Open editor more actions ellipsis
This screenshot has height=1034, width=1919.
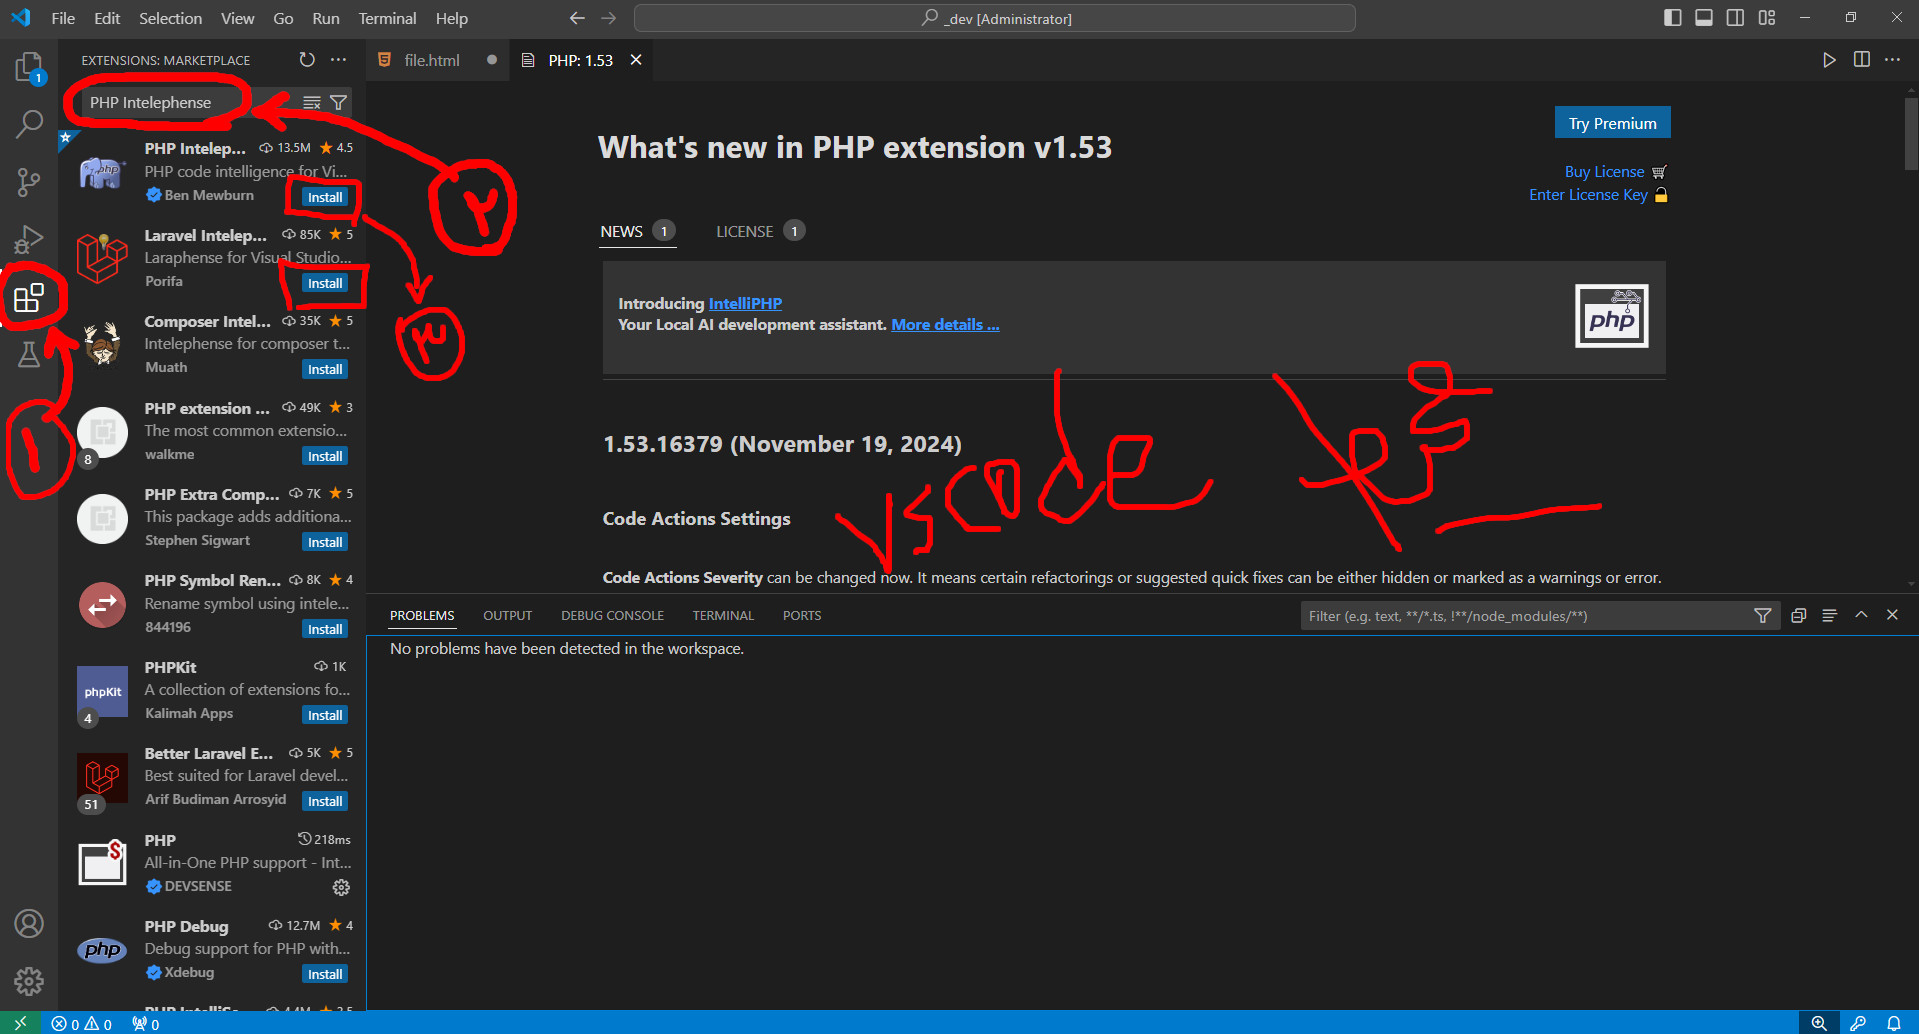point(1892,60)
